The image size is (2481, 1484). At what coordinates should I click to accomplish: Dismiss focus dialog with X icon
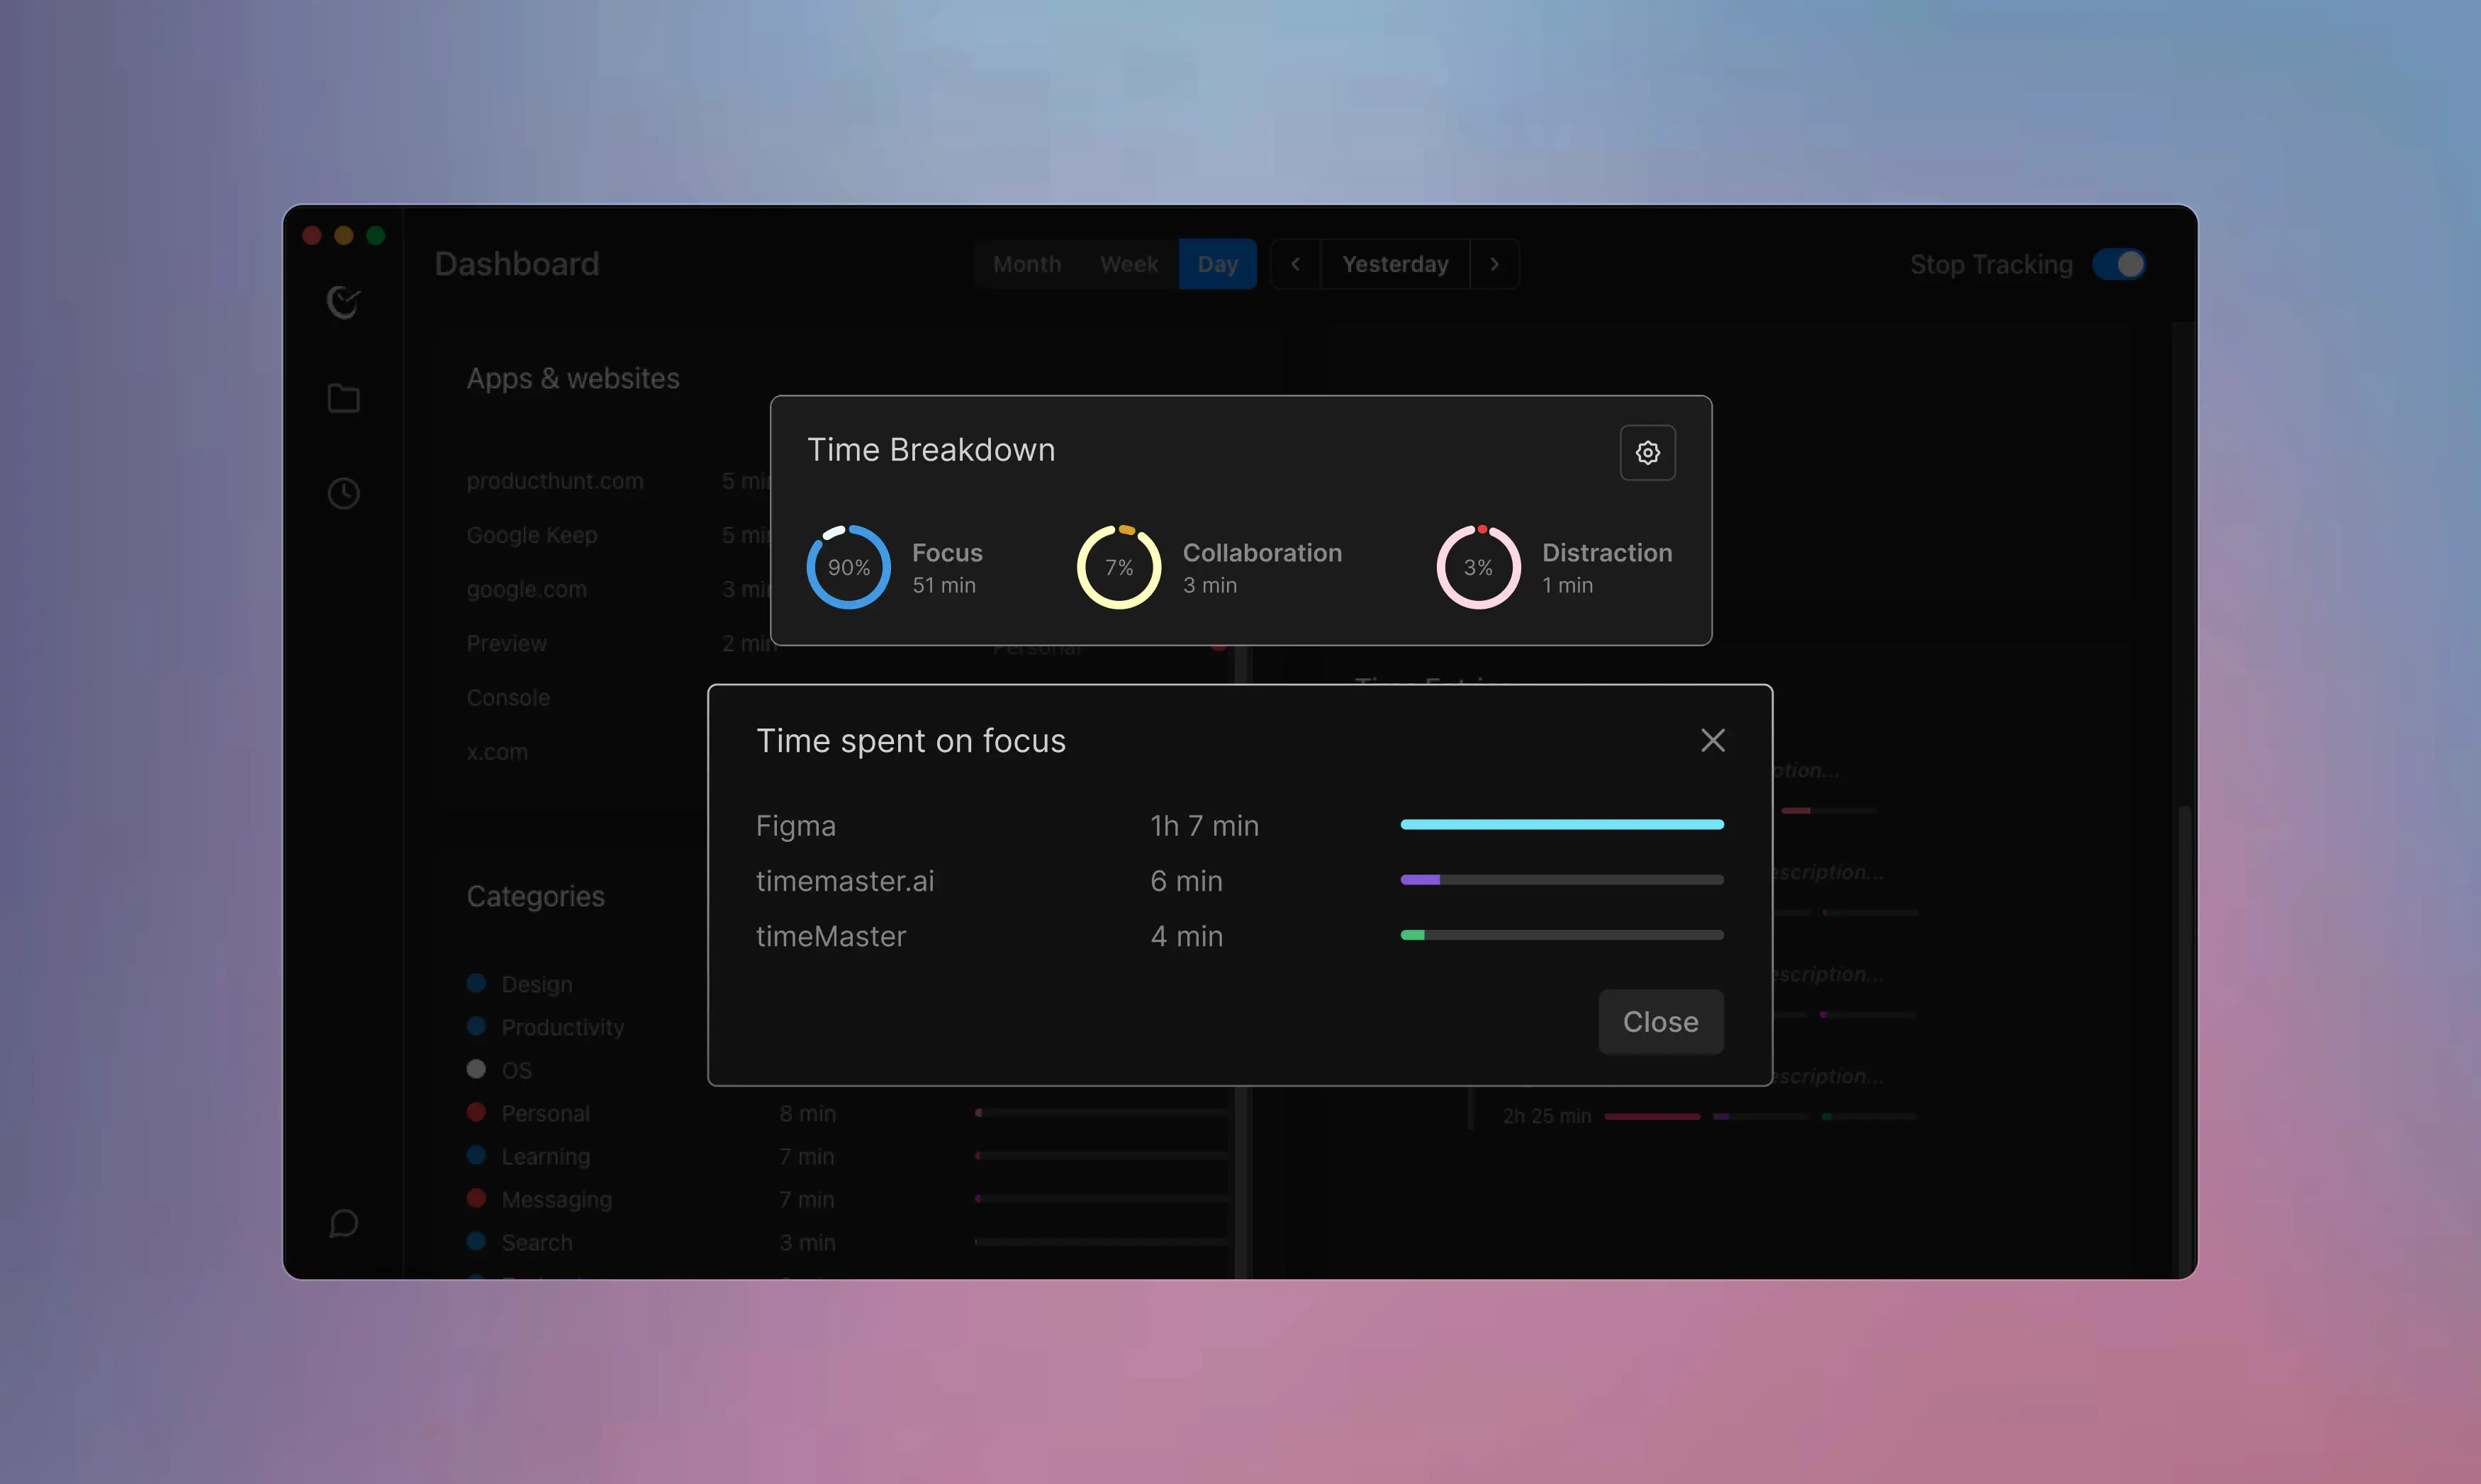1712,740
